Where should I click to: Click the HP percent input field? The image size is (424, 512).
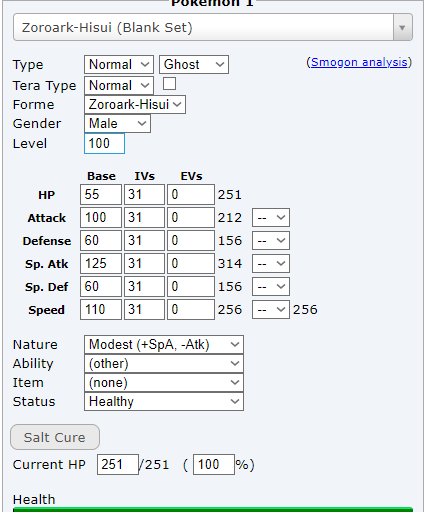point(214,464)
